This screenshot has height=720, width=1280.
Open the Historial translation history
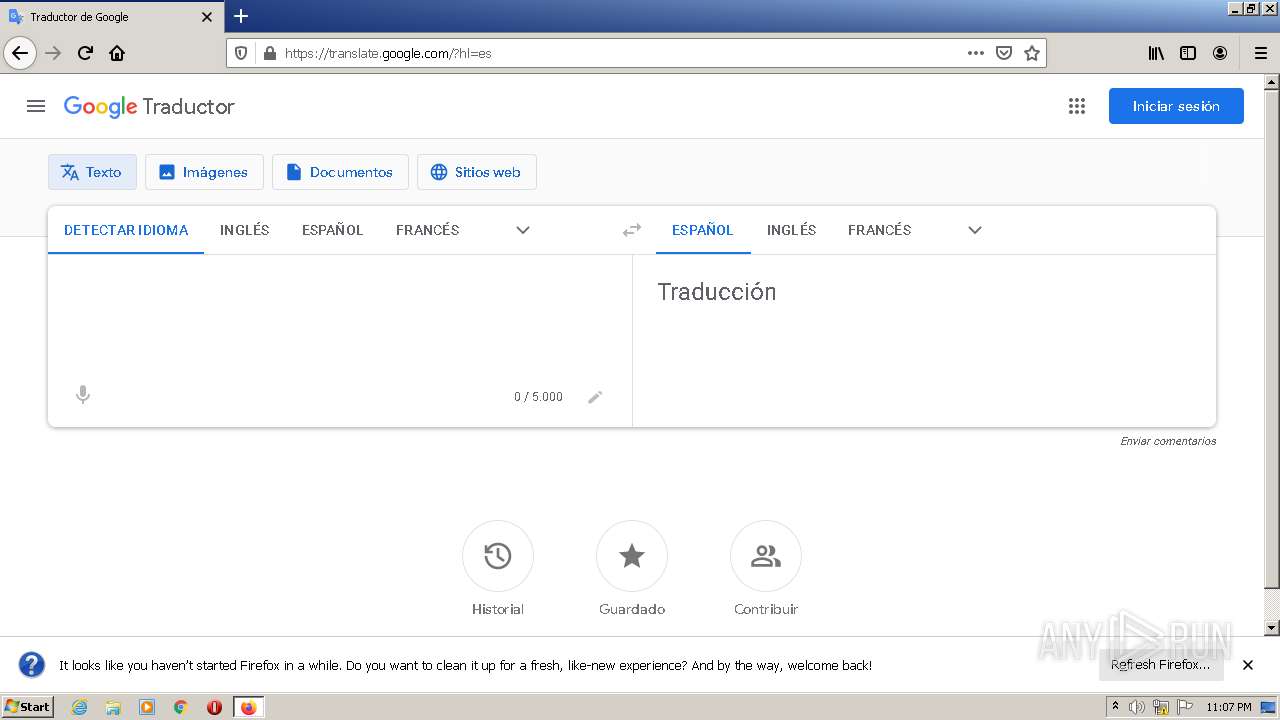498,556
